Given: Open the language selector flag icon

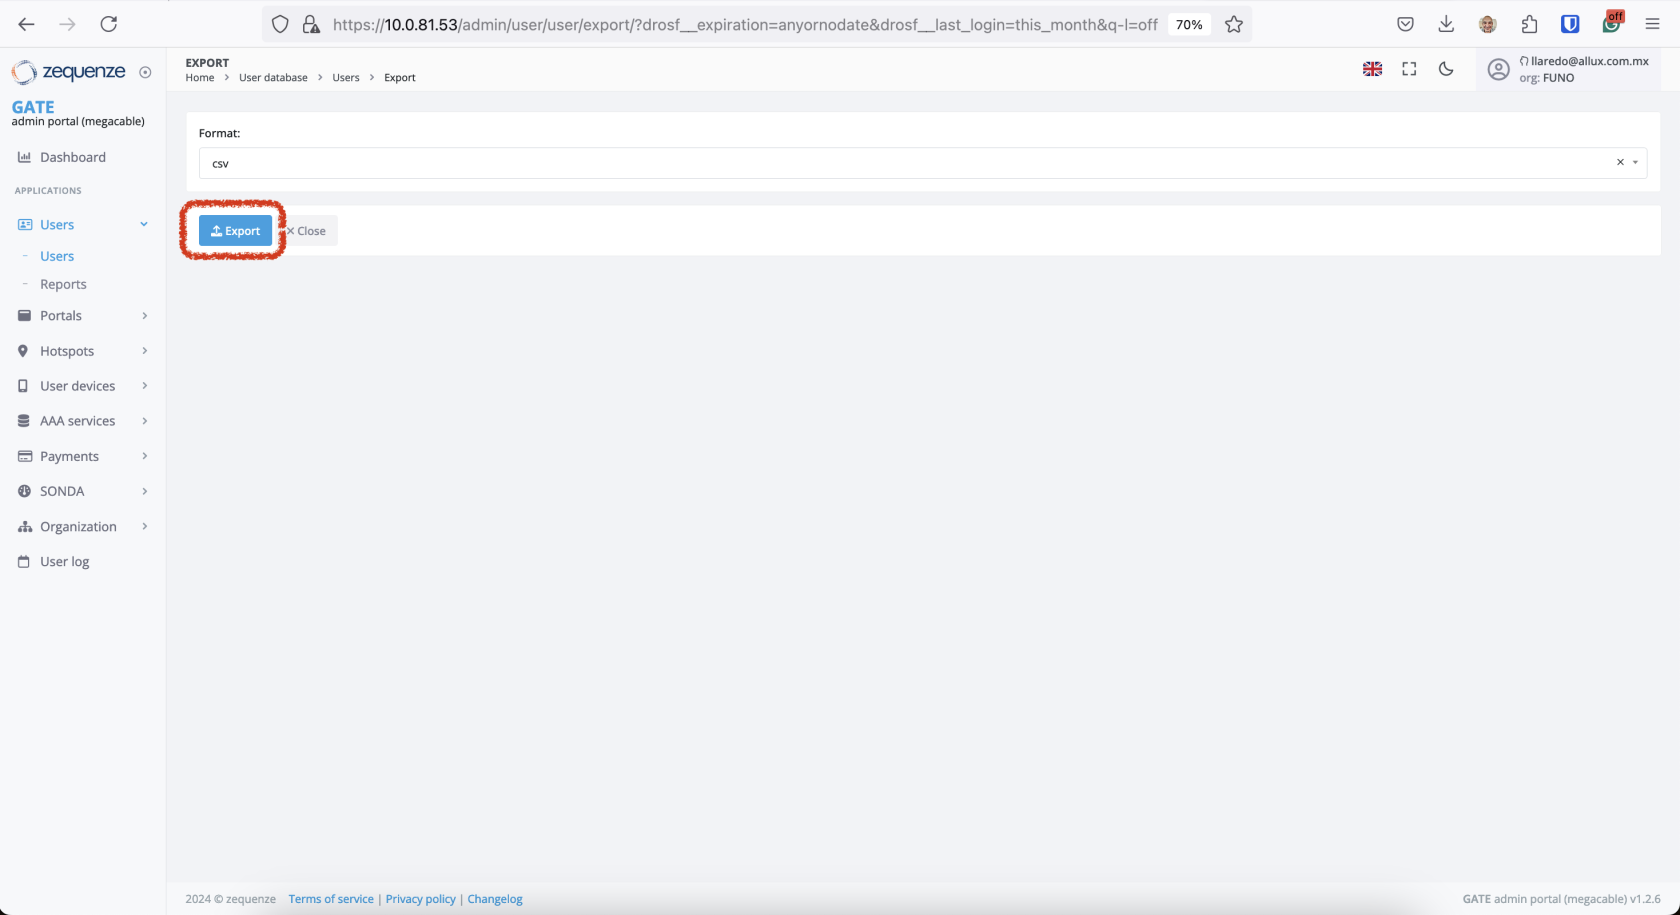Looking at the screenshot, I should coord(1372,69).
